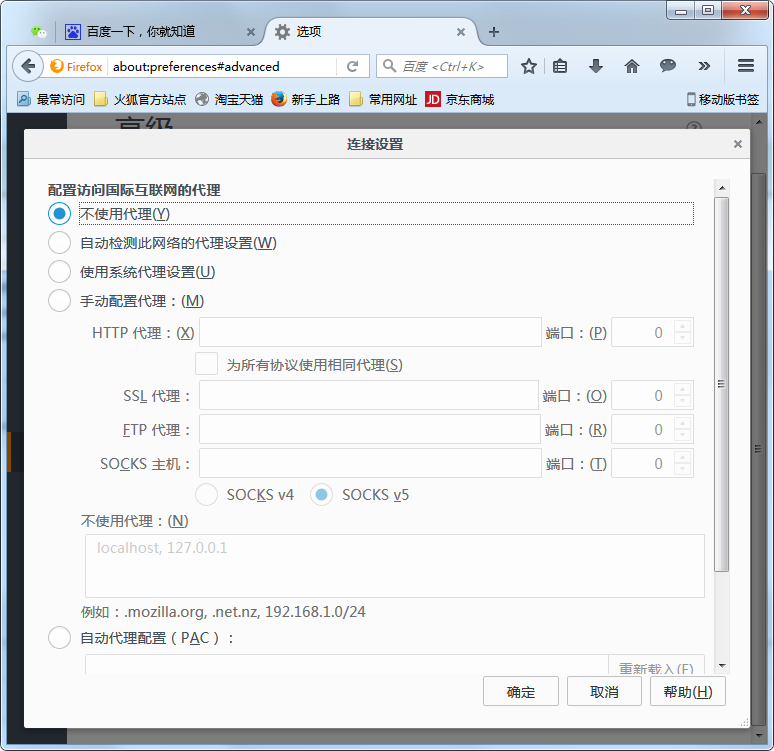
Task: Click the back navigation arrow
Action: [28, 66]
